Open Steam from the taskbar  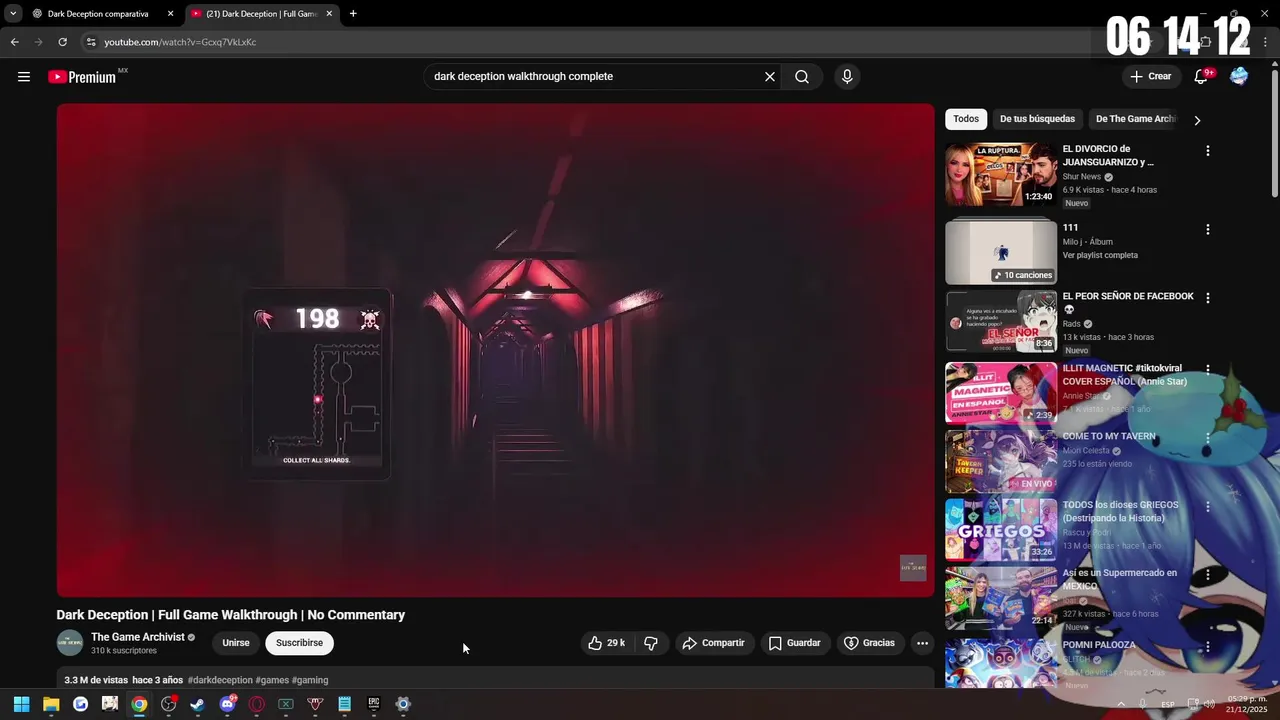pos(198,704)
